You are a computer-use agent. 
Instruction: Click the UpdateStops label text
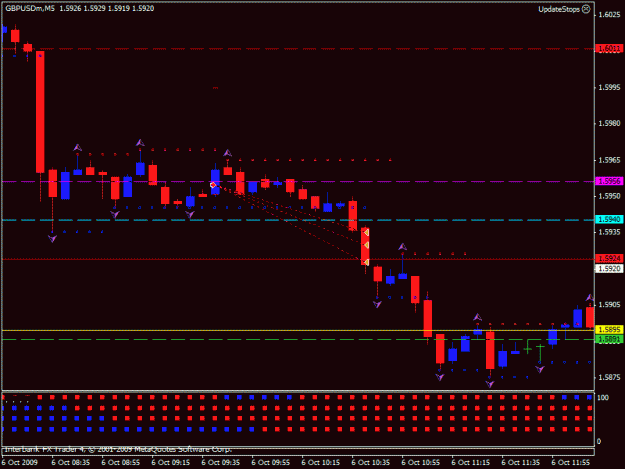pos(559,9)
